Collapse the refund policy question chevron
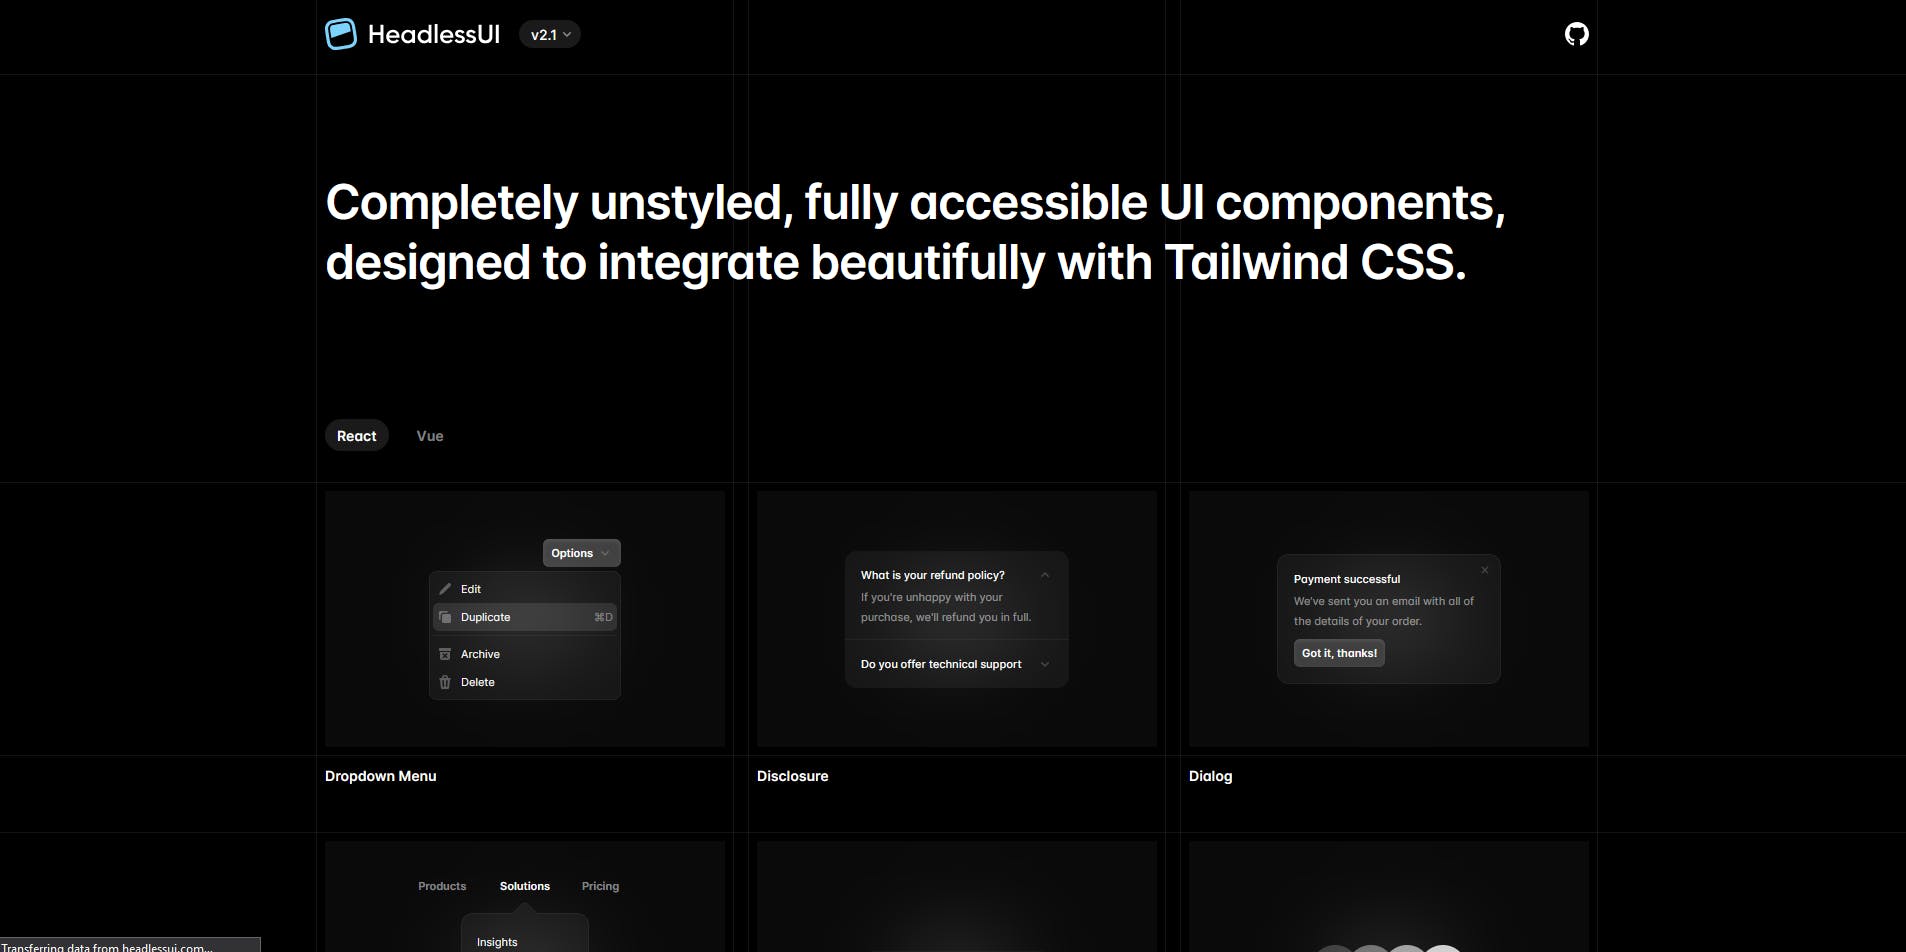The height and width of the screenshot is (952, 1906). click(1044, 575)
